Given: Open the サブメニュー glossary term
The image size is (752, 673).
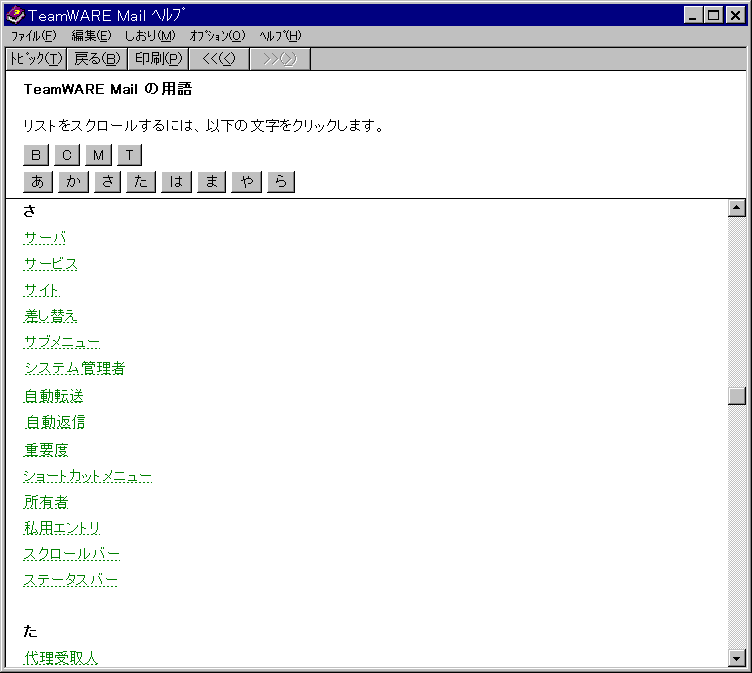Looking at the screenshot, I should [62, 342].
